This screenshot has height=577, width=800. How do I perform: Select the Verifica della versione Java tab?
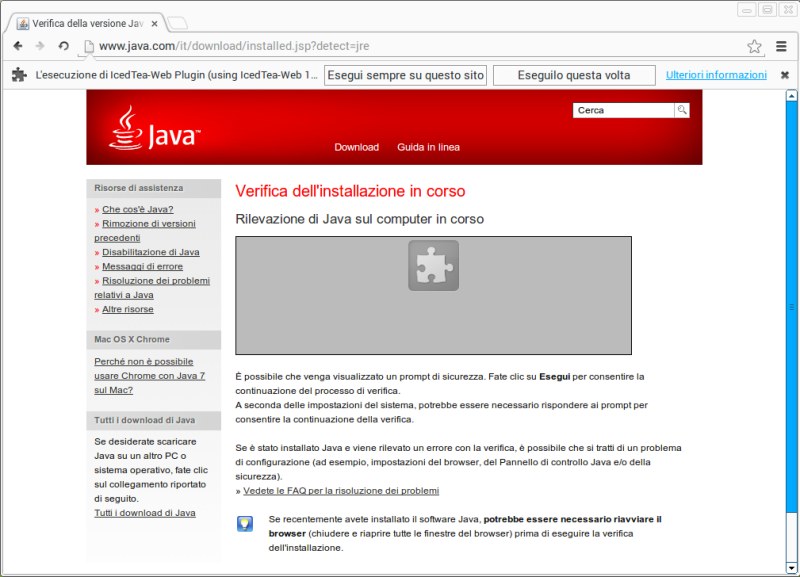point(88,23)
